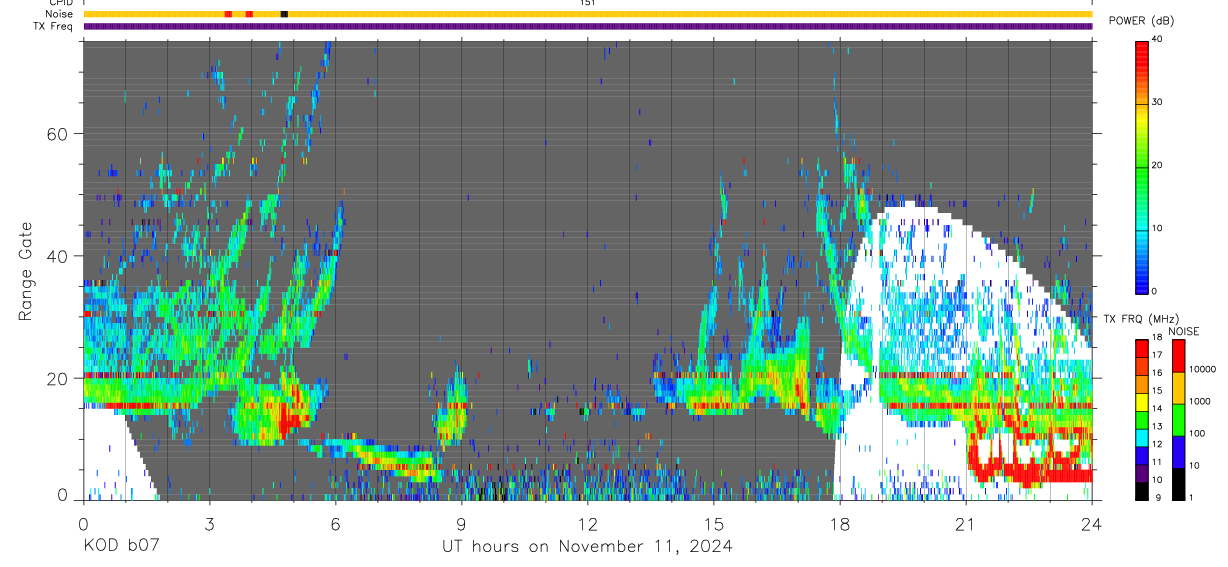Screen dimensions: 1228x567
Task: Click the '18' hour tick label
Action: pyautogui.click(x=839, y=523)
